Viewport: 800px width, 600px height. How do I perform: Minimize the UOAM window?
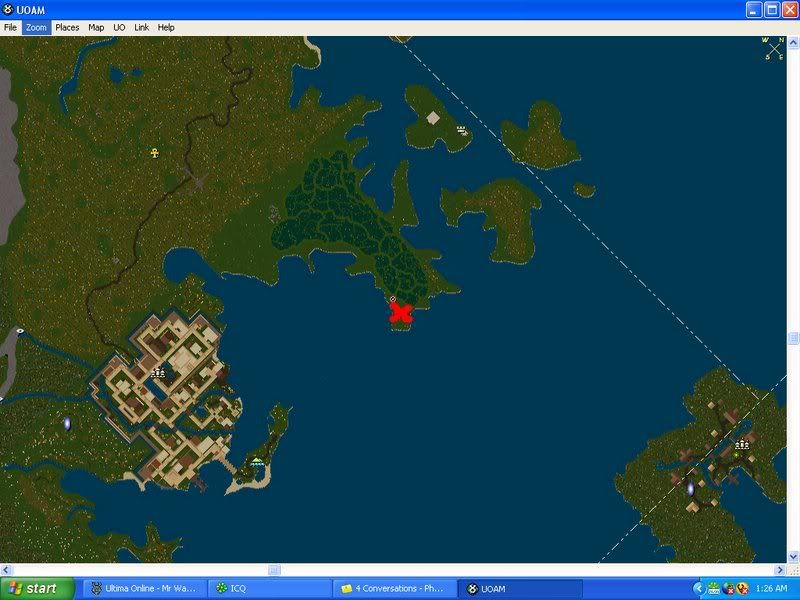(754, 10)
